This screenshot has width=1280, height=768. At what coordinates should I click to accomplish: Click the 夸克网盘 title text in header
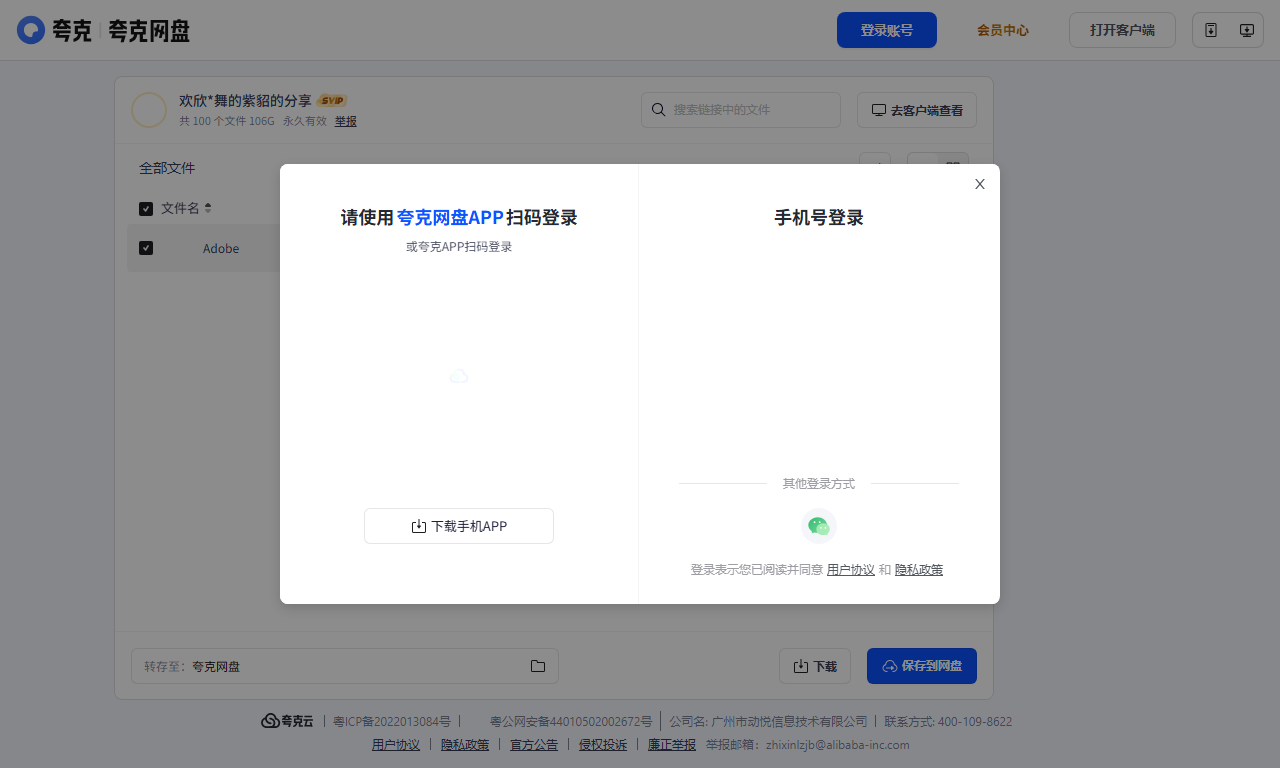coord(149,31)
